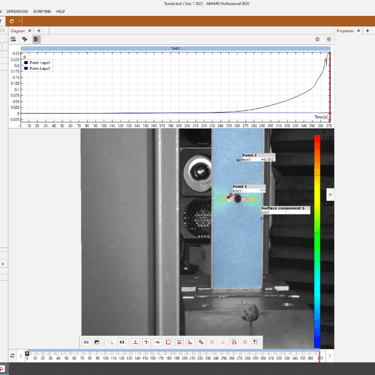
Task: Click the recalculate icon in the orange bar
Action: pyautogui.click(x=12, y=21)
